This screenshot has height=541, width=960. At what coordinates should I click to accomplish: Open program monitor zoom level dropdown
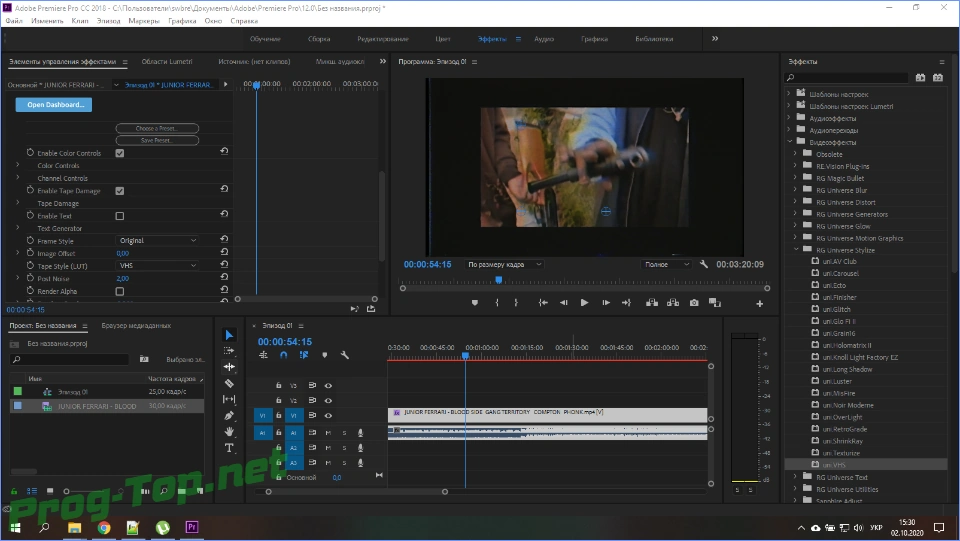tap(504, 264)
